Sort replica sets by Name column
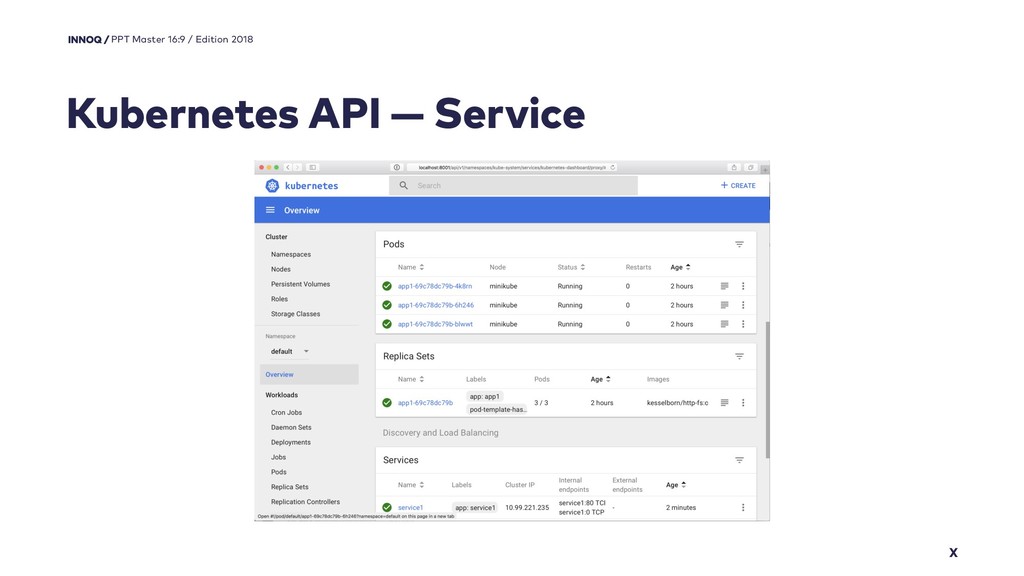This screenshot has height=576, width=1024. (x=411, y=379)
